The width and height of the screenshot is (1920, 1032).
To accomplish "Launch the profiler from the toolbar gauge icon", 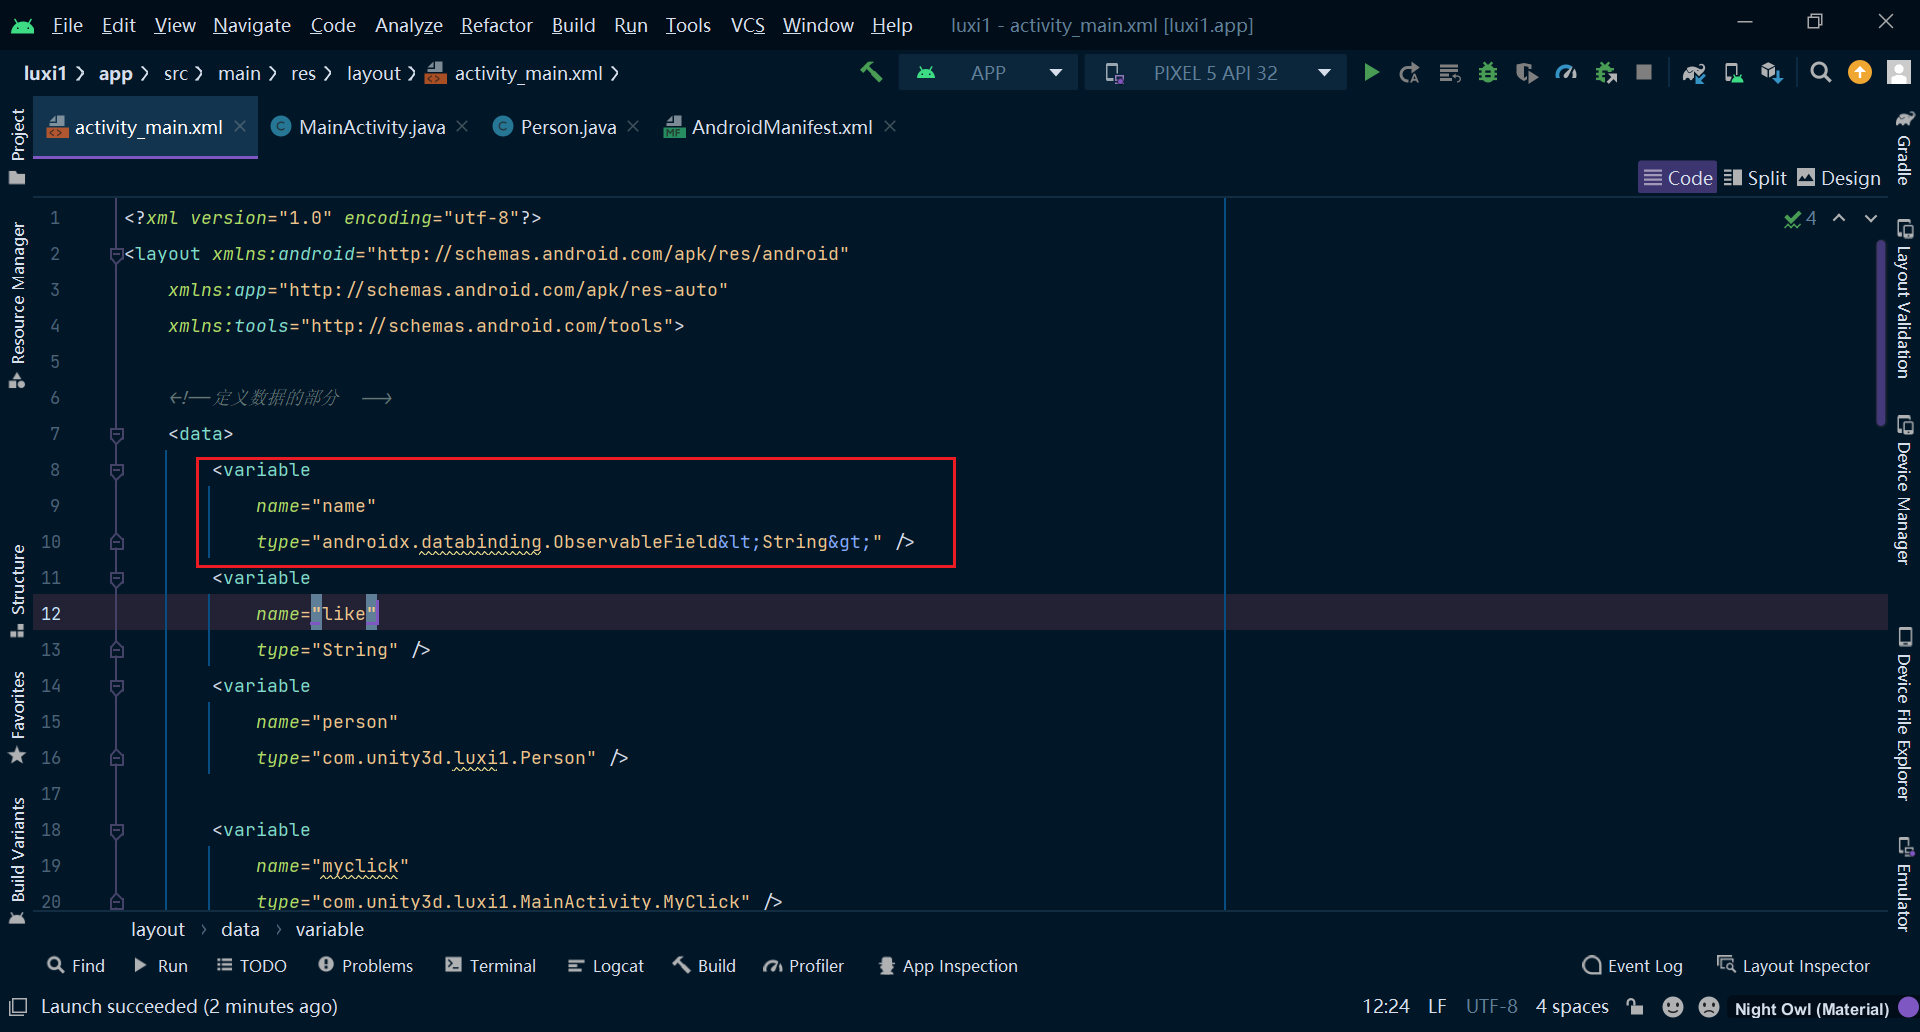I will pyautogui.click(x=1566, y=73).
